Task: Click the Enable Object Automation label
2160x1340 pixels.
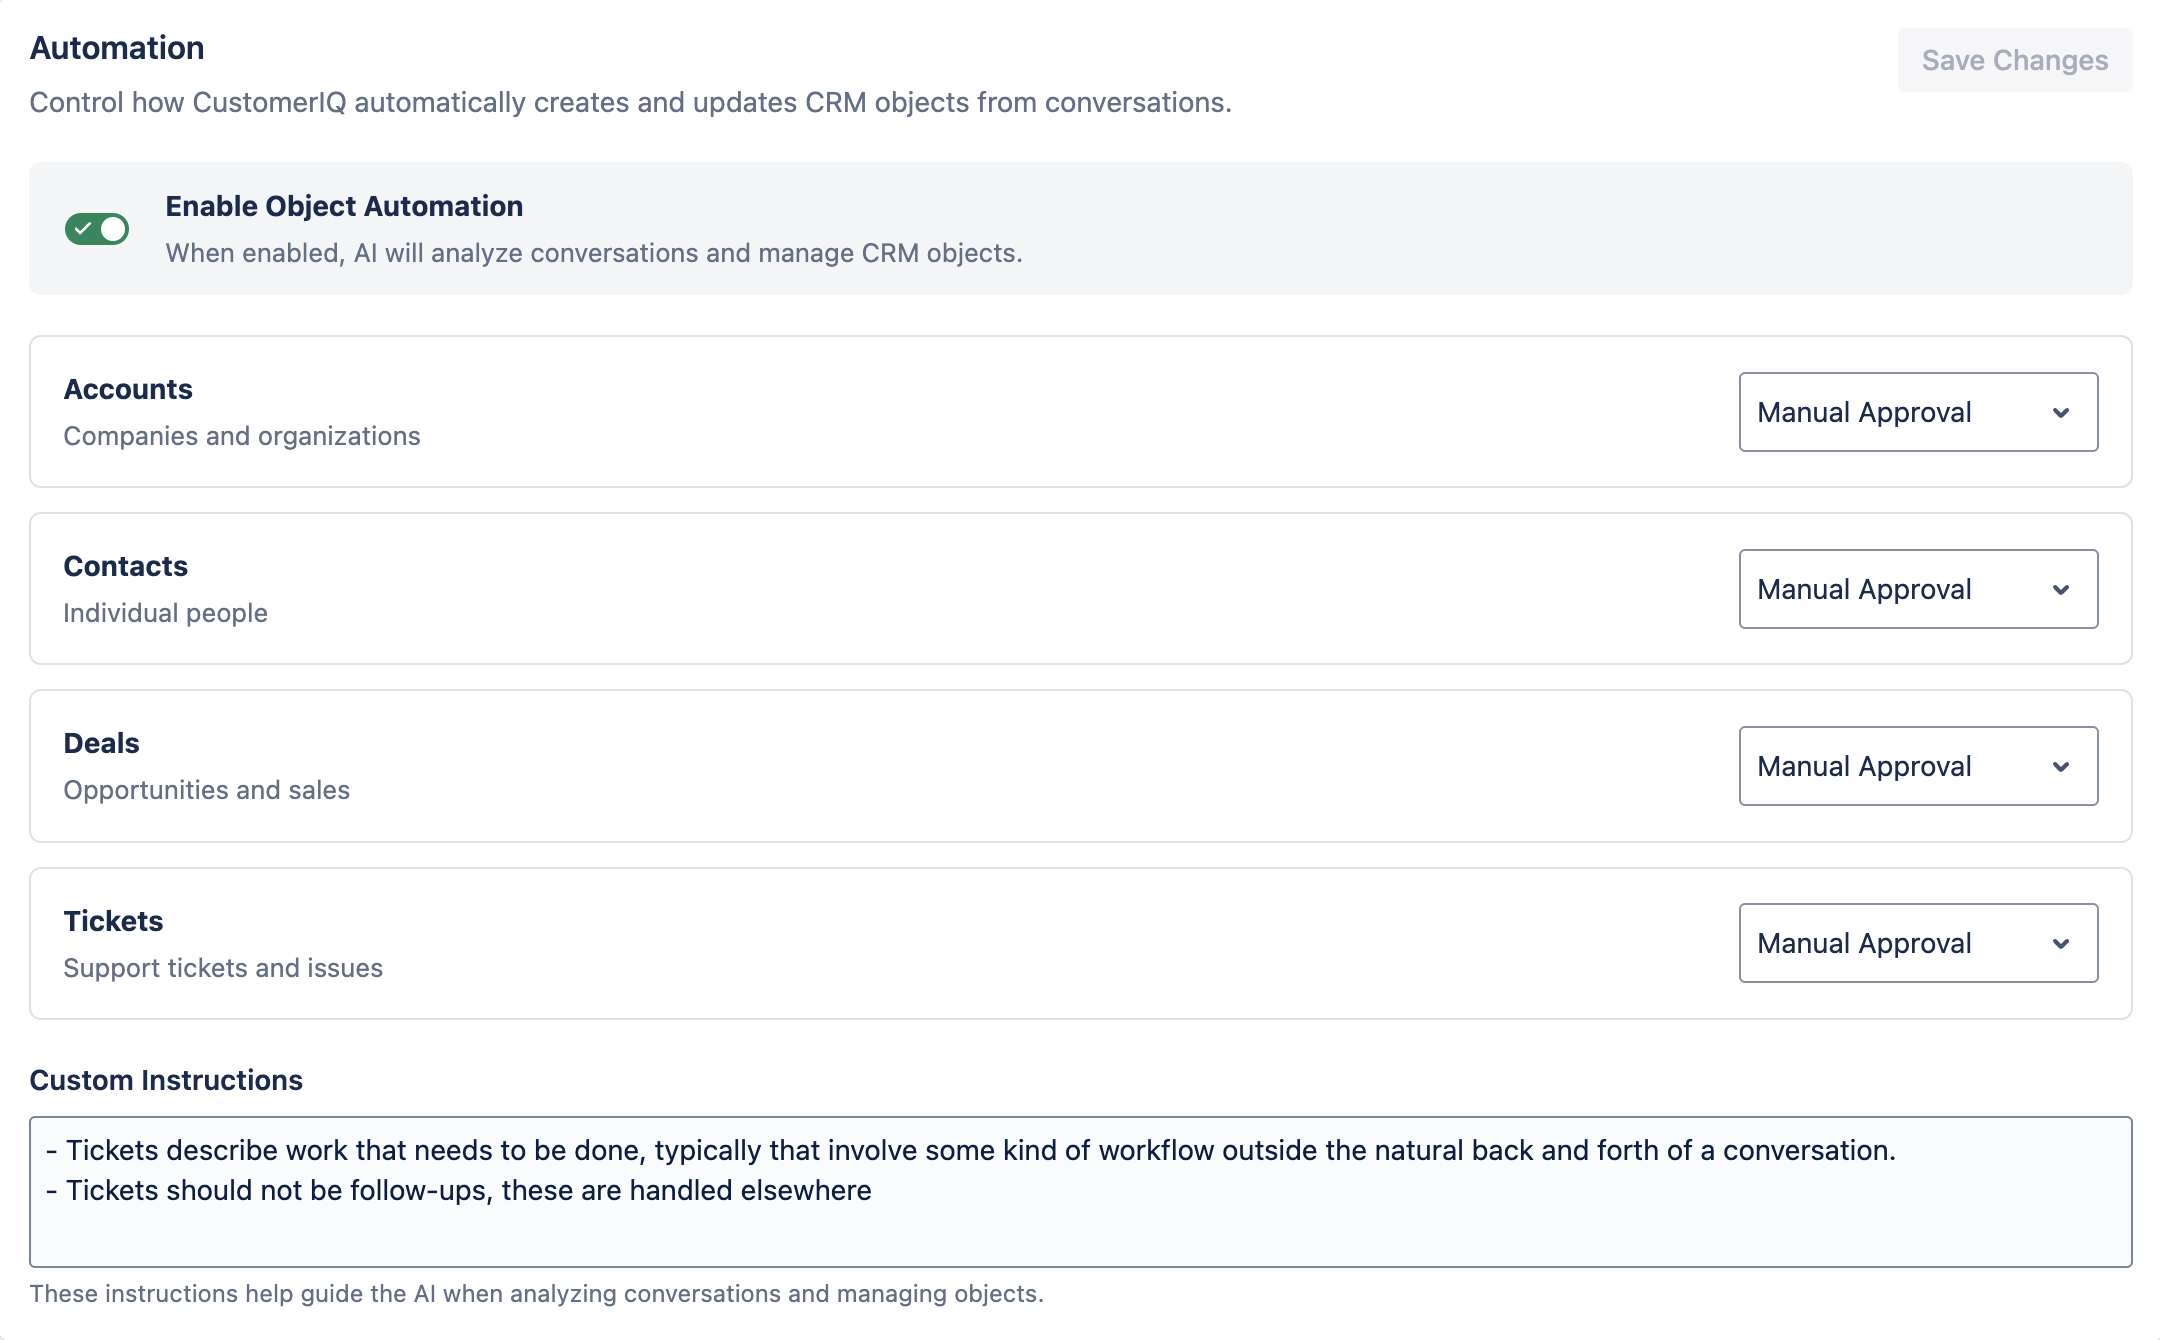Action: (344, 206)
